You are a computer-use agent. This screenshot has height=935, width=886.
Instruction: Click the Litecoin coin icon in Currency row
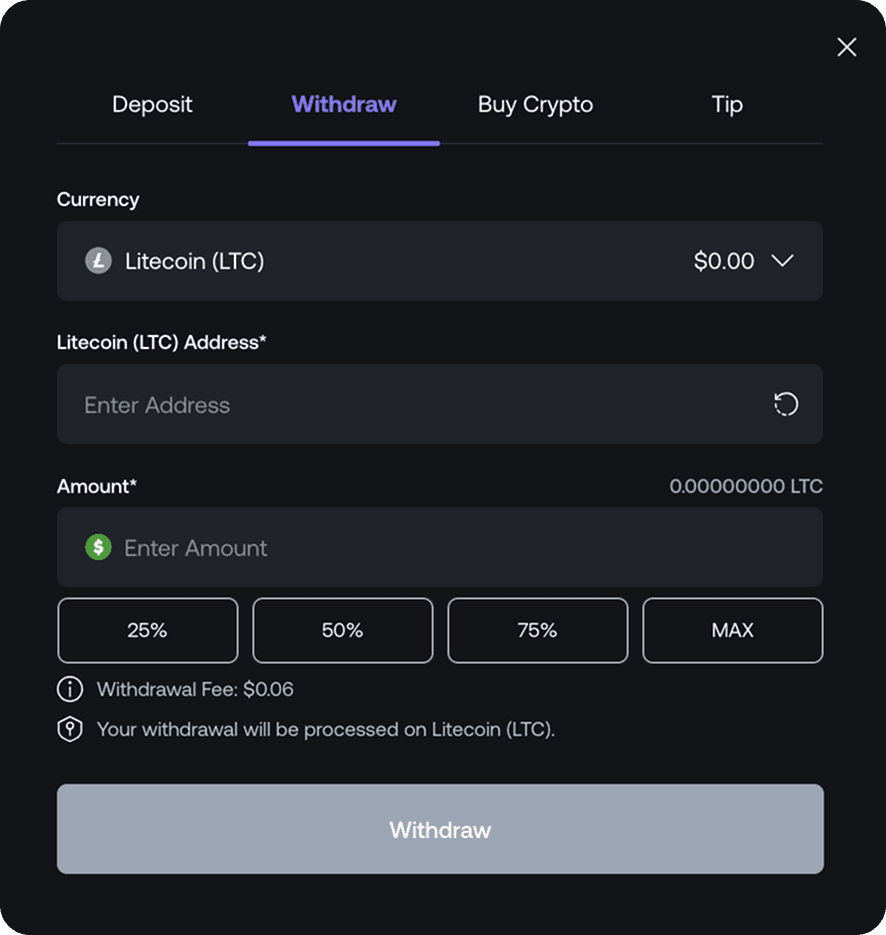pyautogui.click(x=98, y=261)
